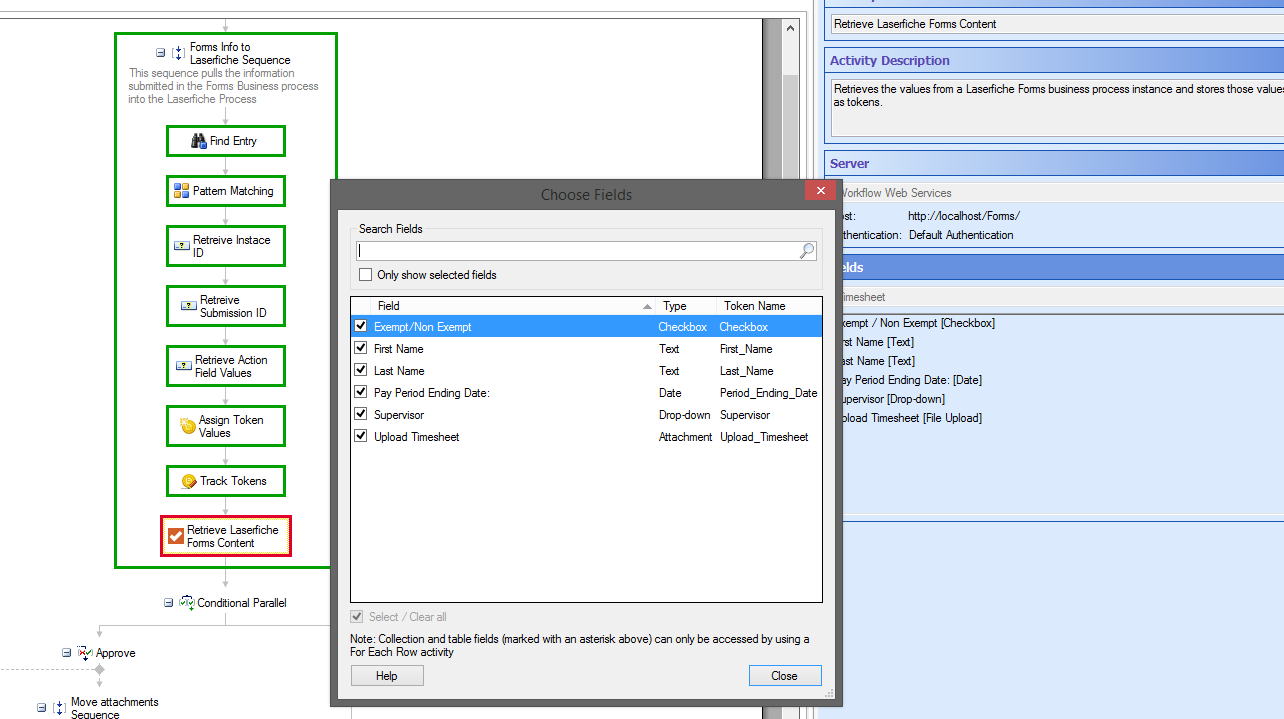Collapse the Conditional Parallel activity
Viewport: 1284px width, 719px height.
coord(169,603)
